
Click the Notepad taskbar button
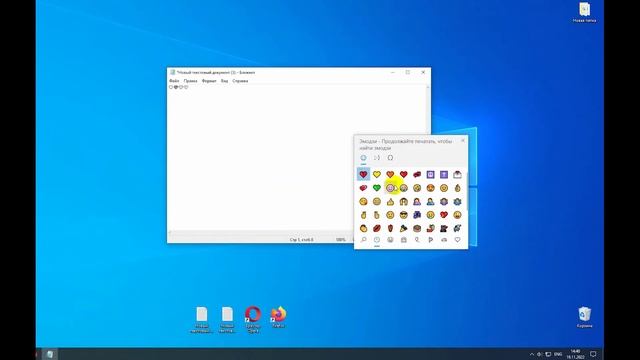pyautogui.click(x=50, y=354)
